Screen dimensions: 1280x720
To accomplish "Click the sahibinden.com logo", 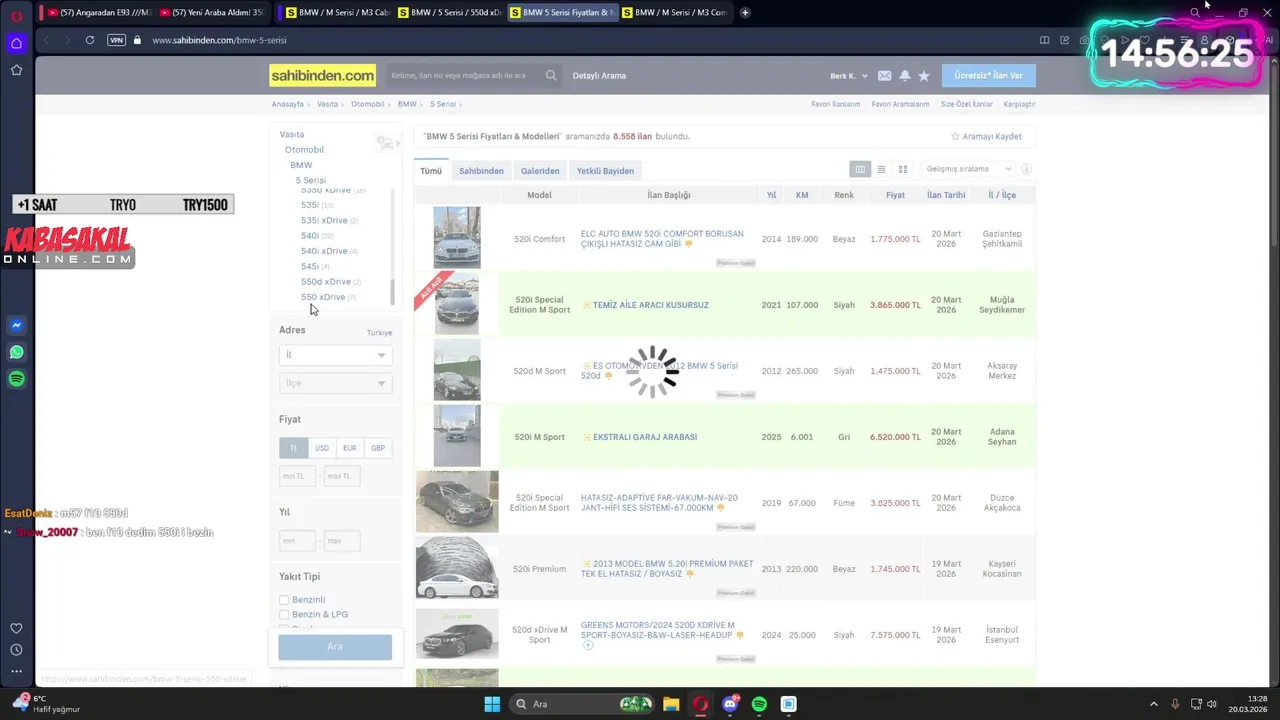I will [322, 76].
